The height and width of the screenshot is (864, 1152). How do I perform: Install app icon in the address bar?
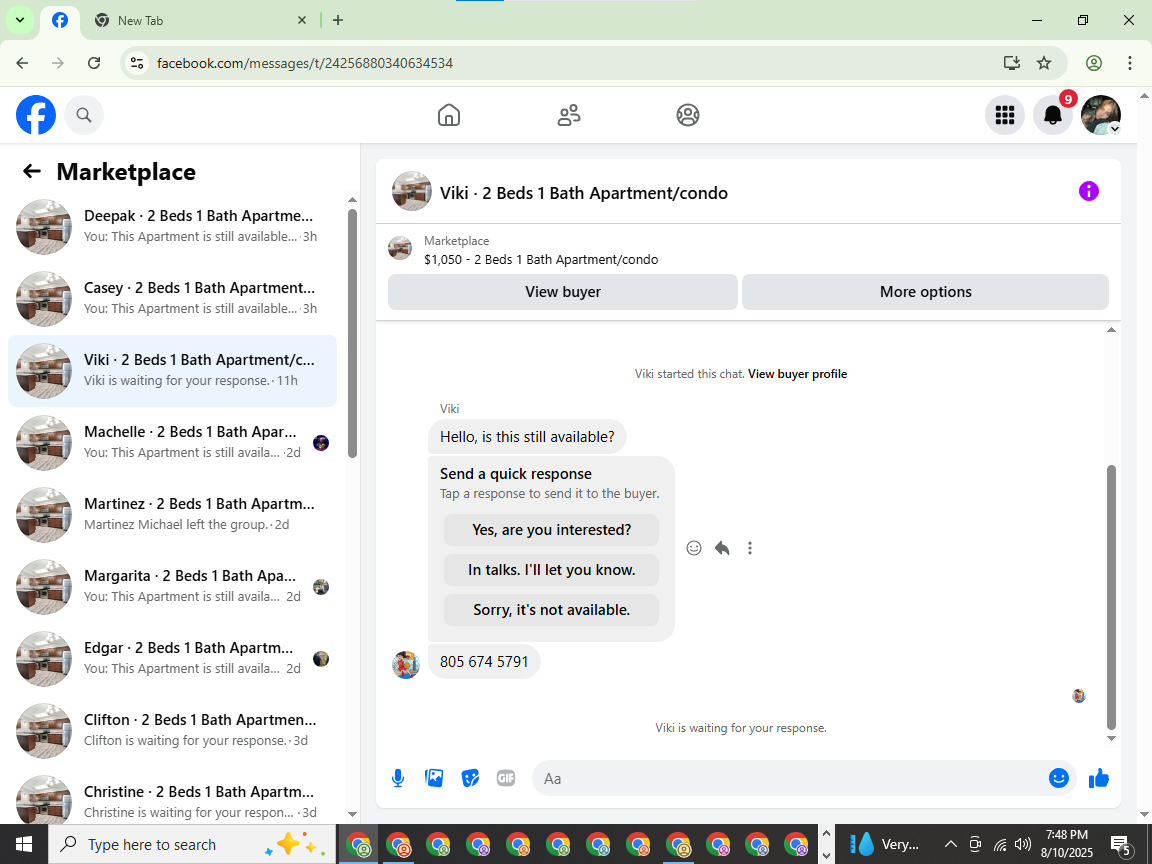coord(1012,63)
